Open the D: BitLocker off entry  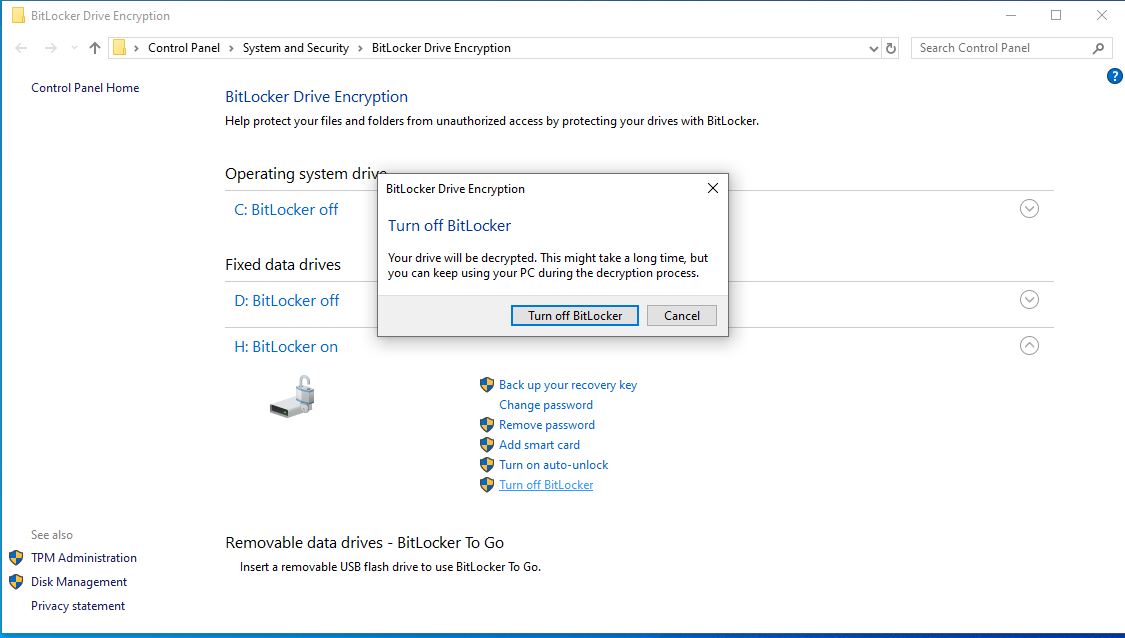click(x=287, y=301)
